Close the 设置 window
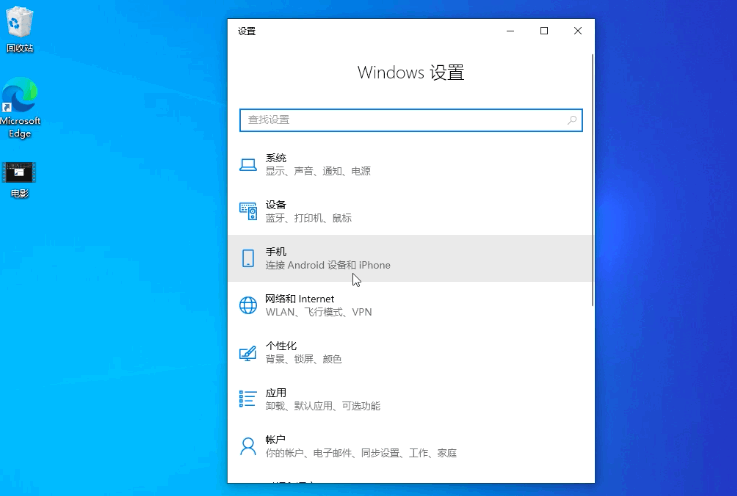Image resolution: width=737 pixels, height=496 pixels. (x=578, y=31)
